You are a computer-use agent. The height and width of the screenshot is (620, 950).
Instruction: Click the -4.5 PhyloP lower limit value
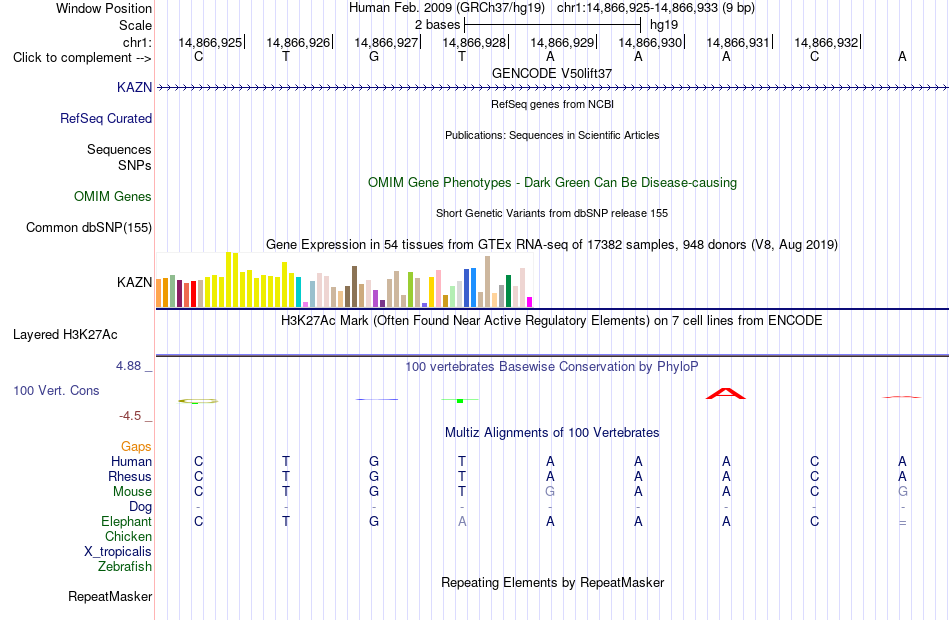pos(130,416)
